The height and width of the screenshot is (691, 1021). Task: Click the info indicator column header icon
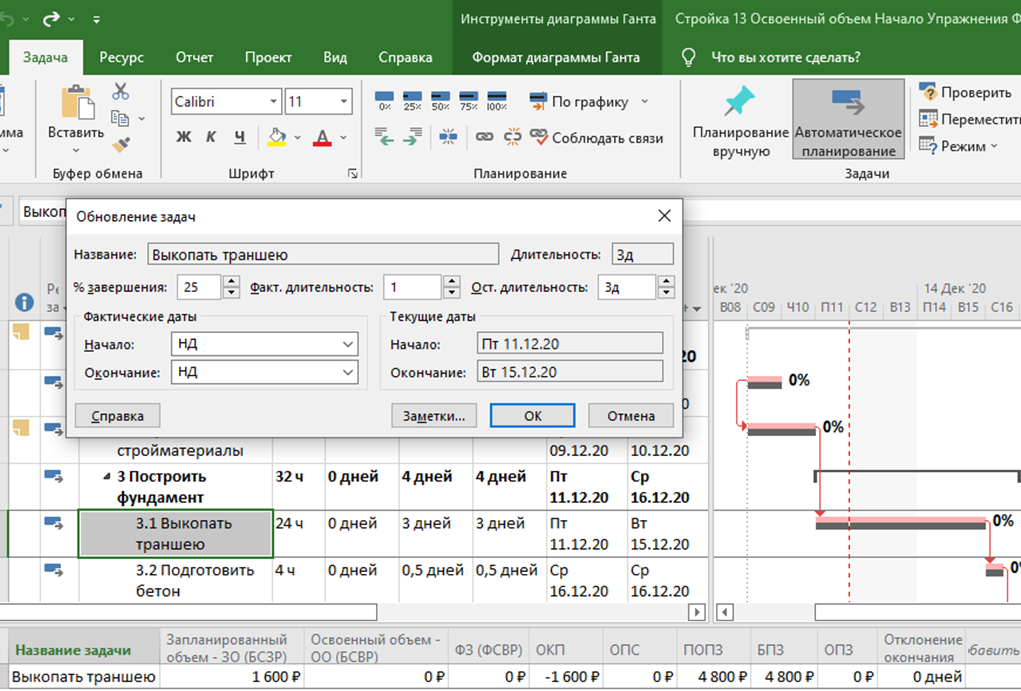24,302
